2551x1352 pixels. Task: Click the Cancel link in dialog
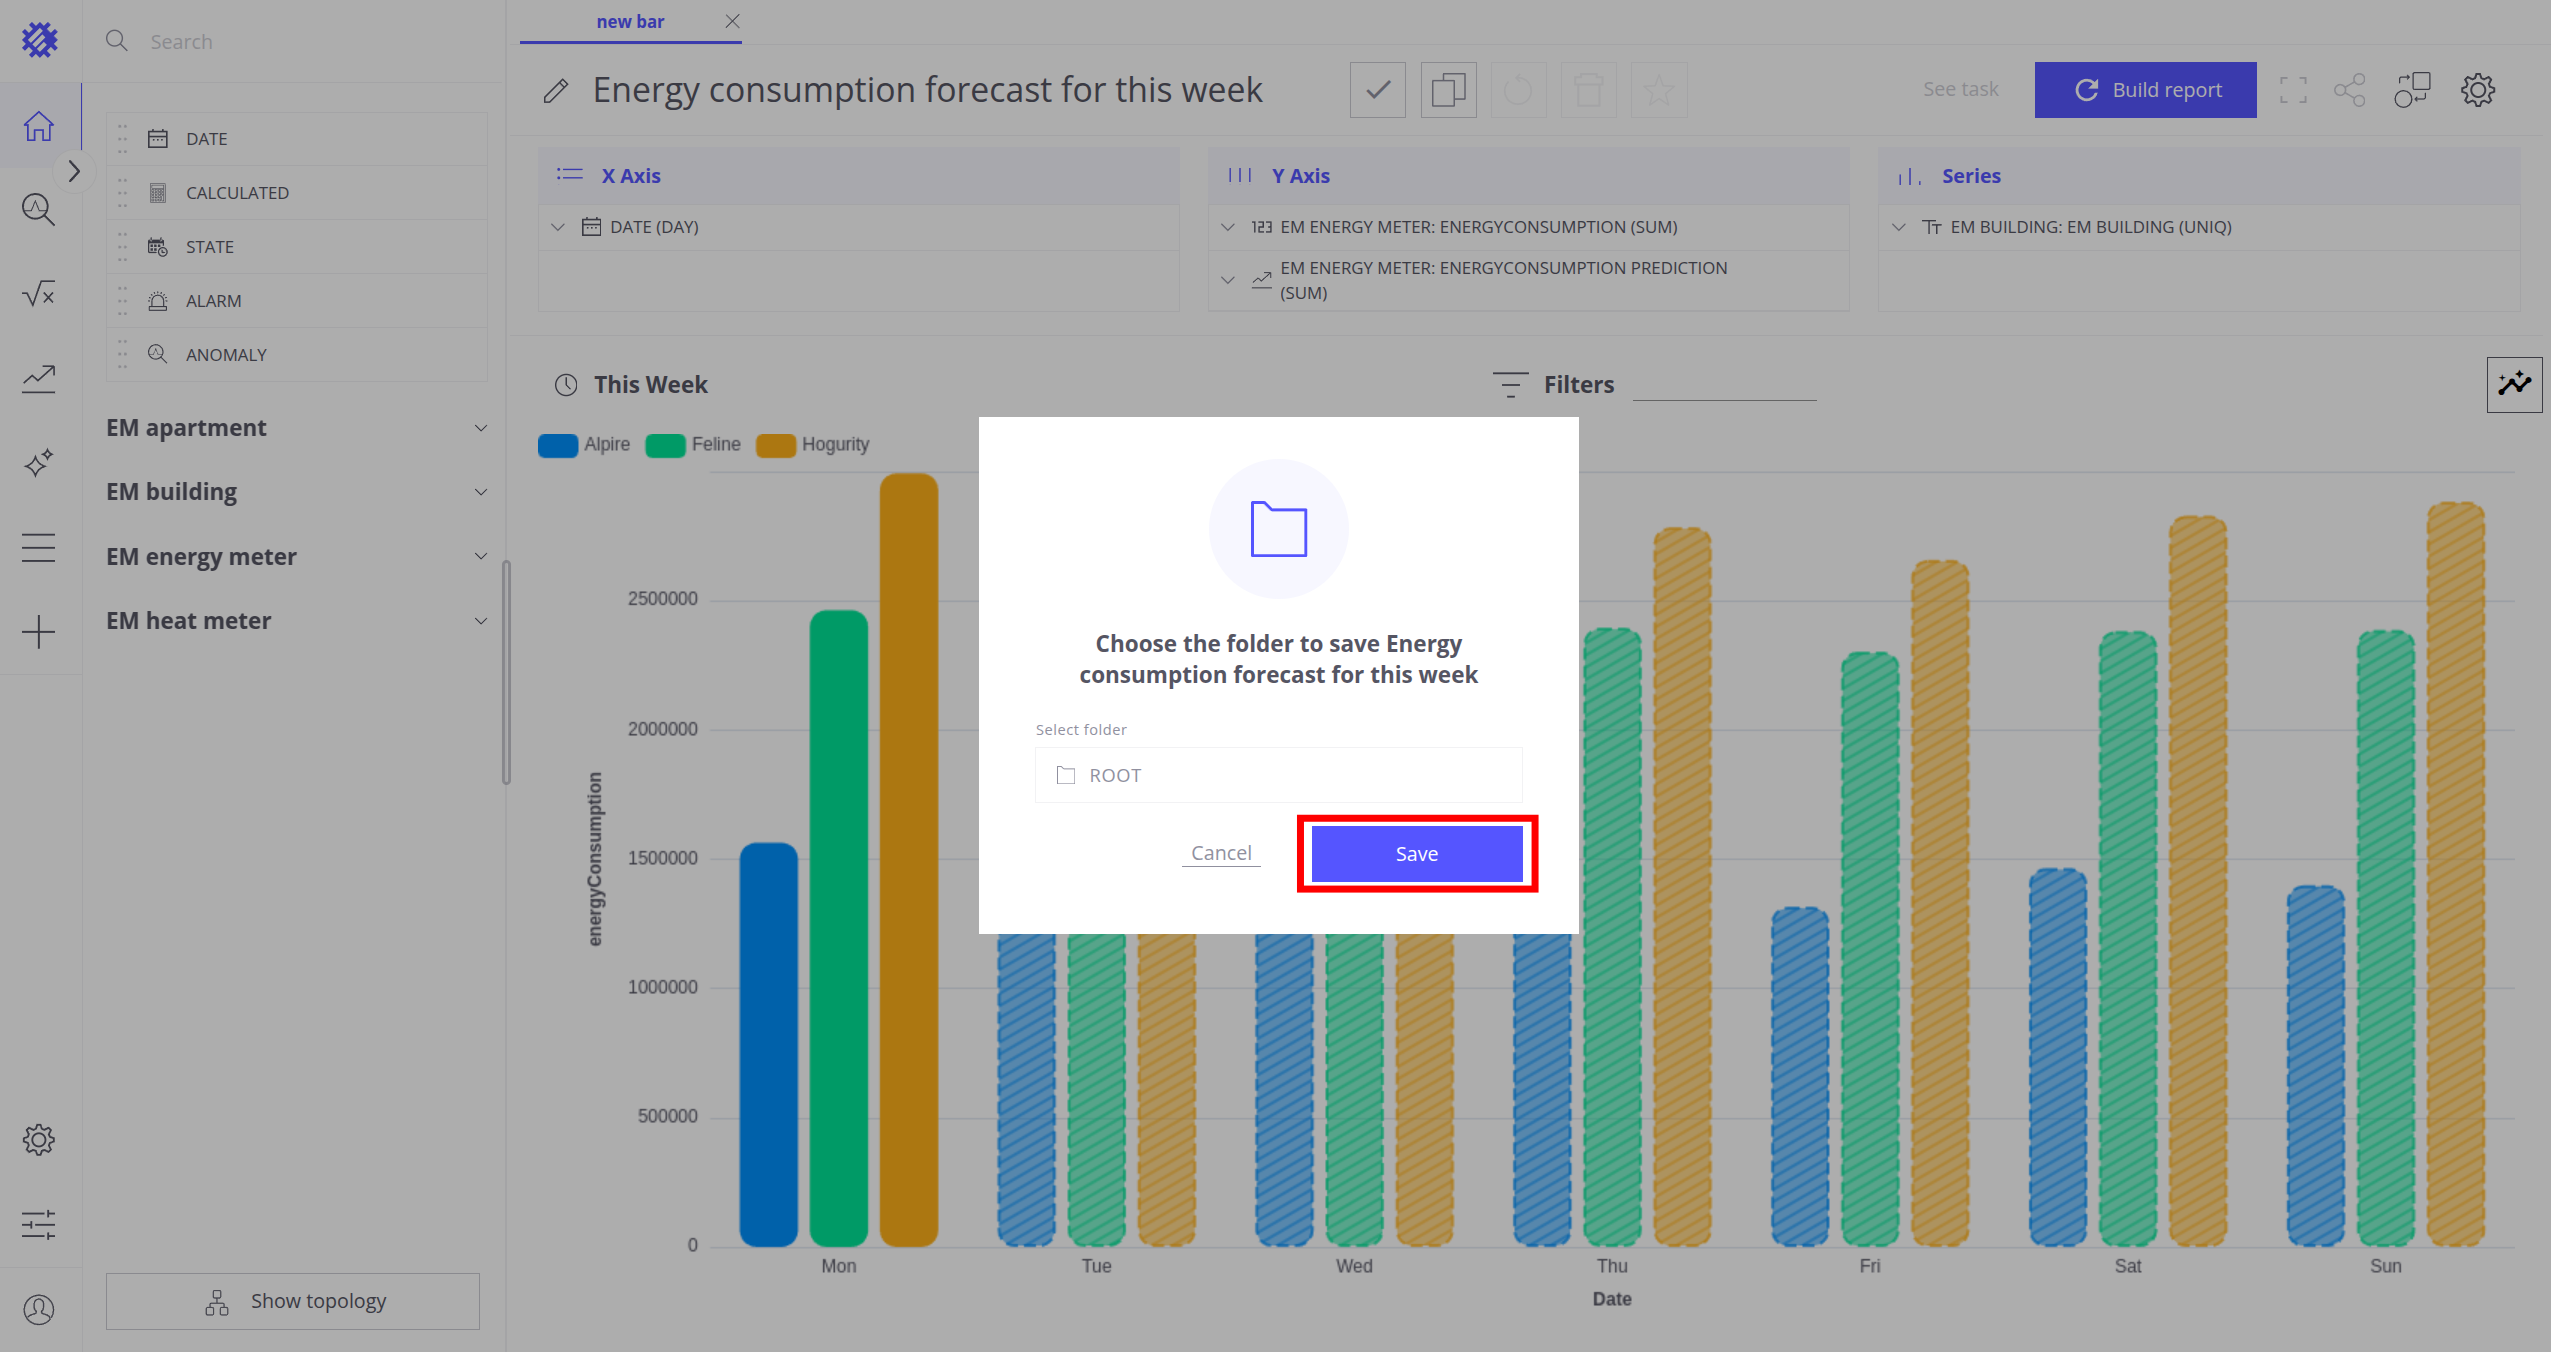click(1220, 853)
